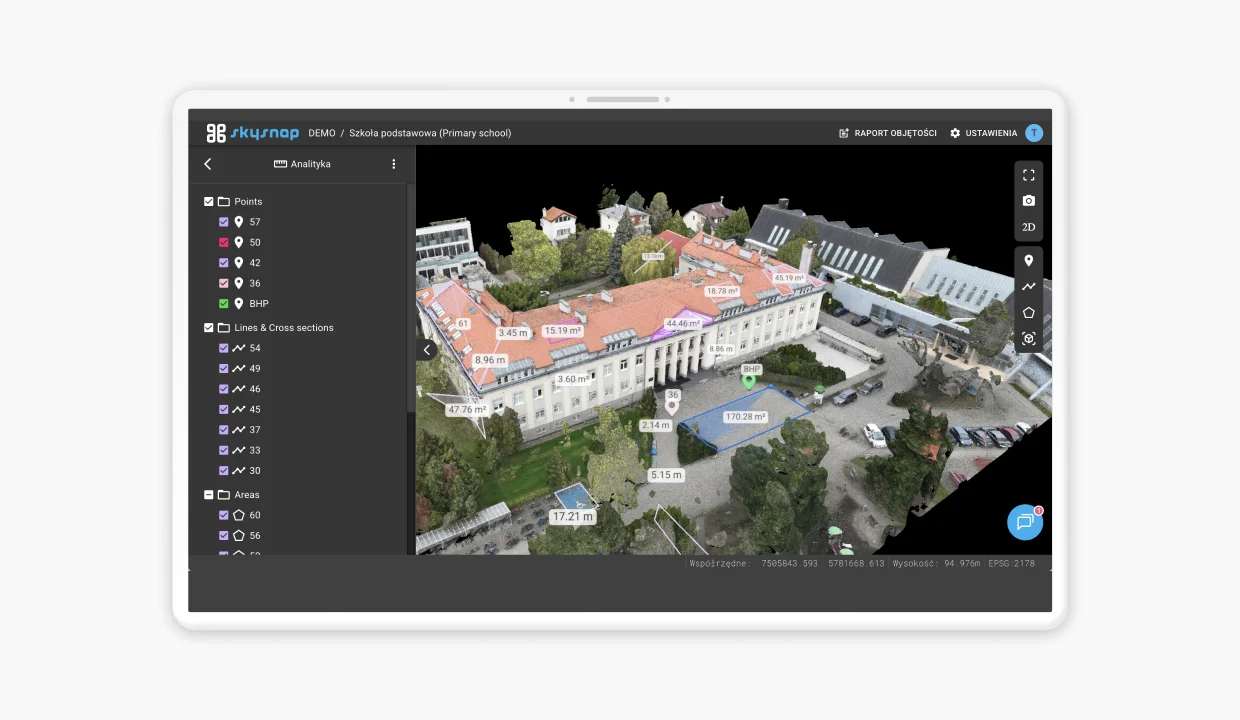Toggle the Points folder checkbox

pyautogui.click(x=209, y=202)
